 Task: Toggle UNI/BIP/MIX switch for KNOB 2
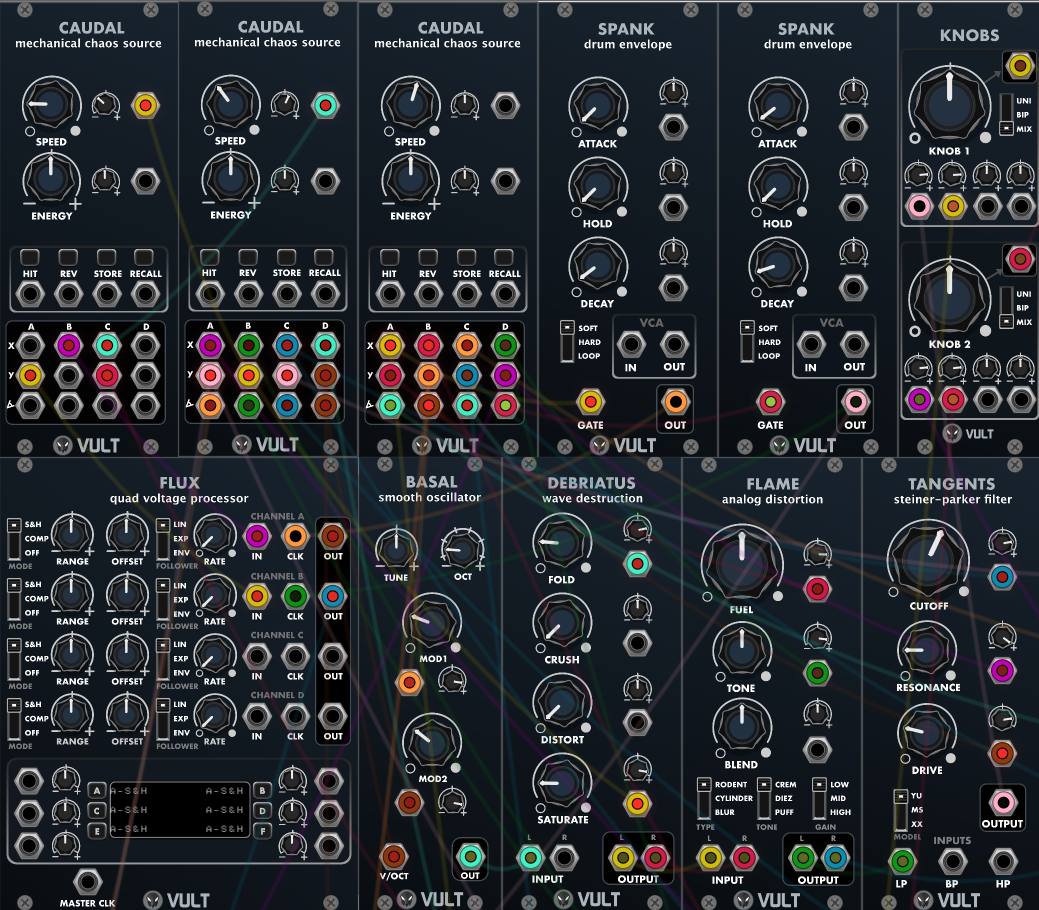1006,307
